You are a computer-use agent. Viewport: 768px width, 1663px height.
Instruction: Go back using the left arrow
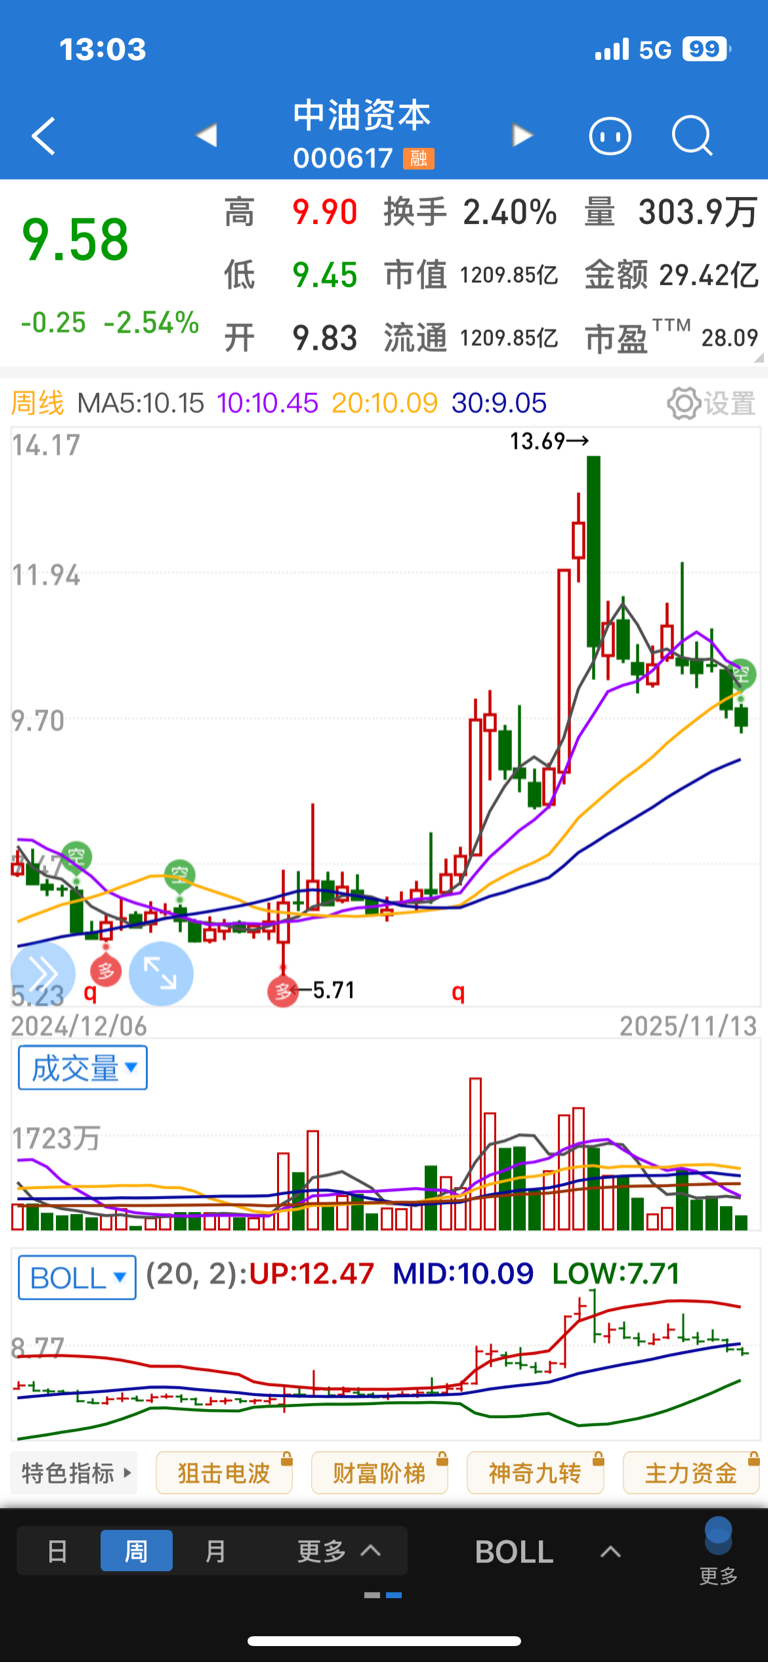point(43,136)
